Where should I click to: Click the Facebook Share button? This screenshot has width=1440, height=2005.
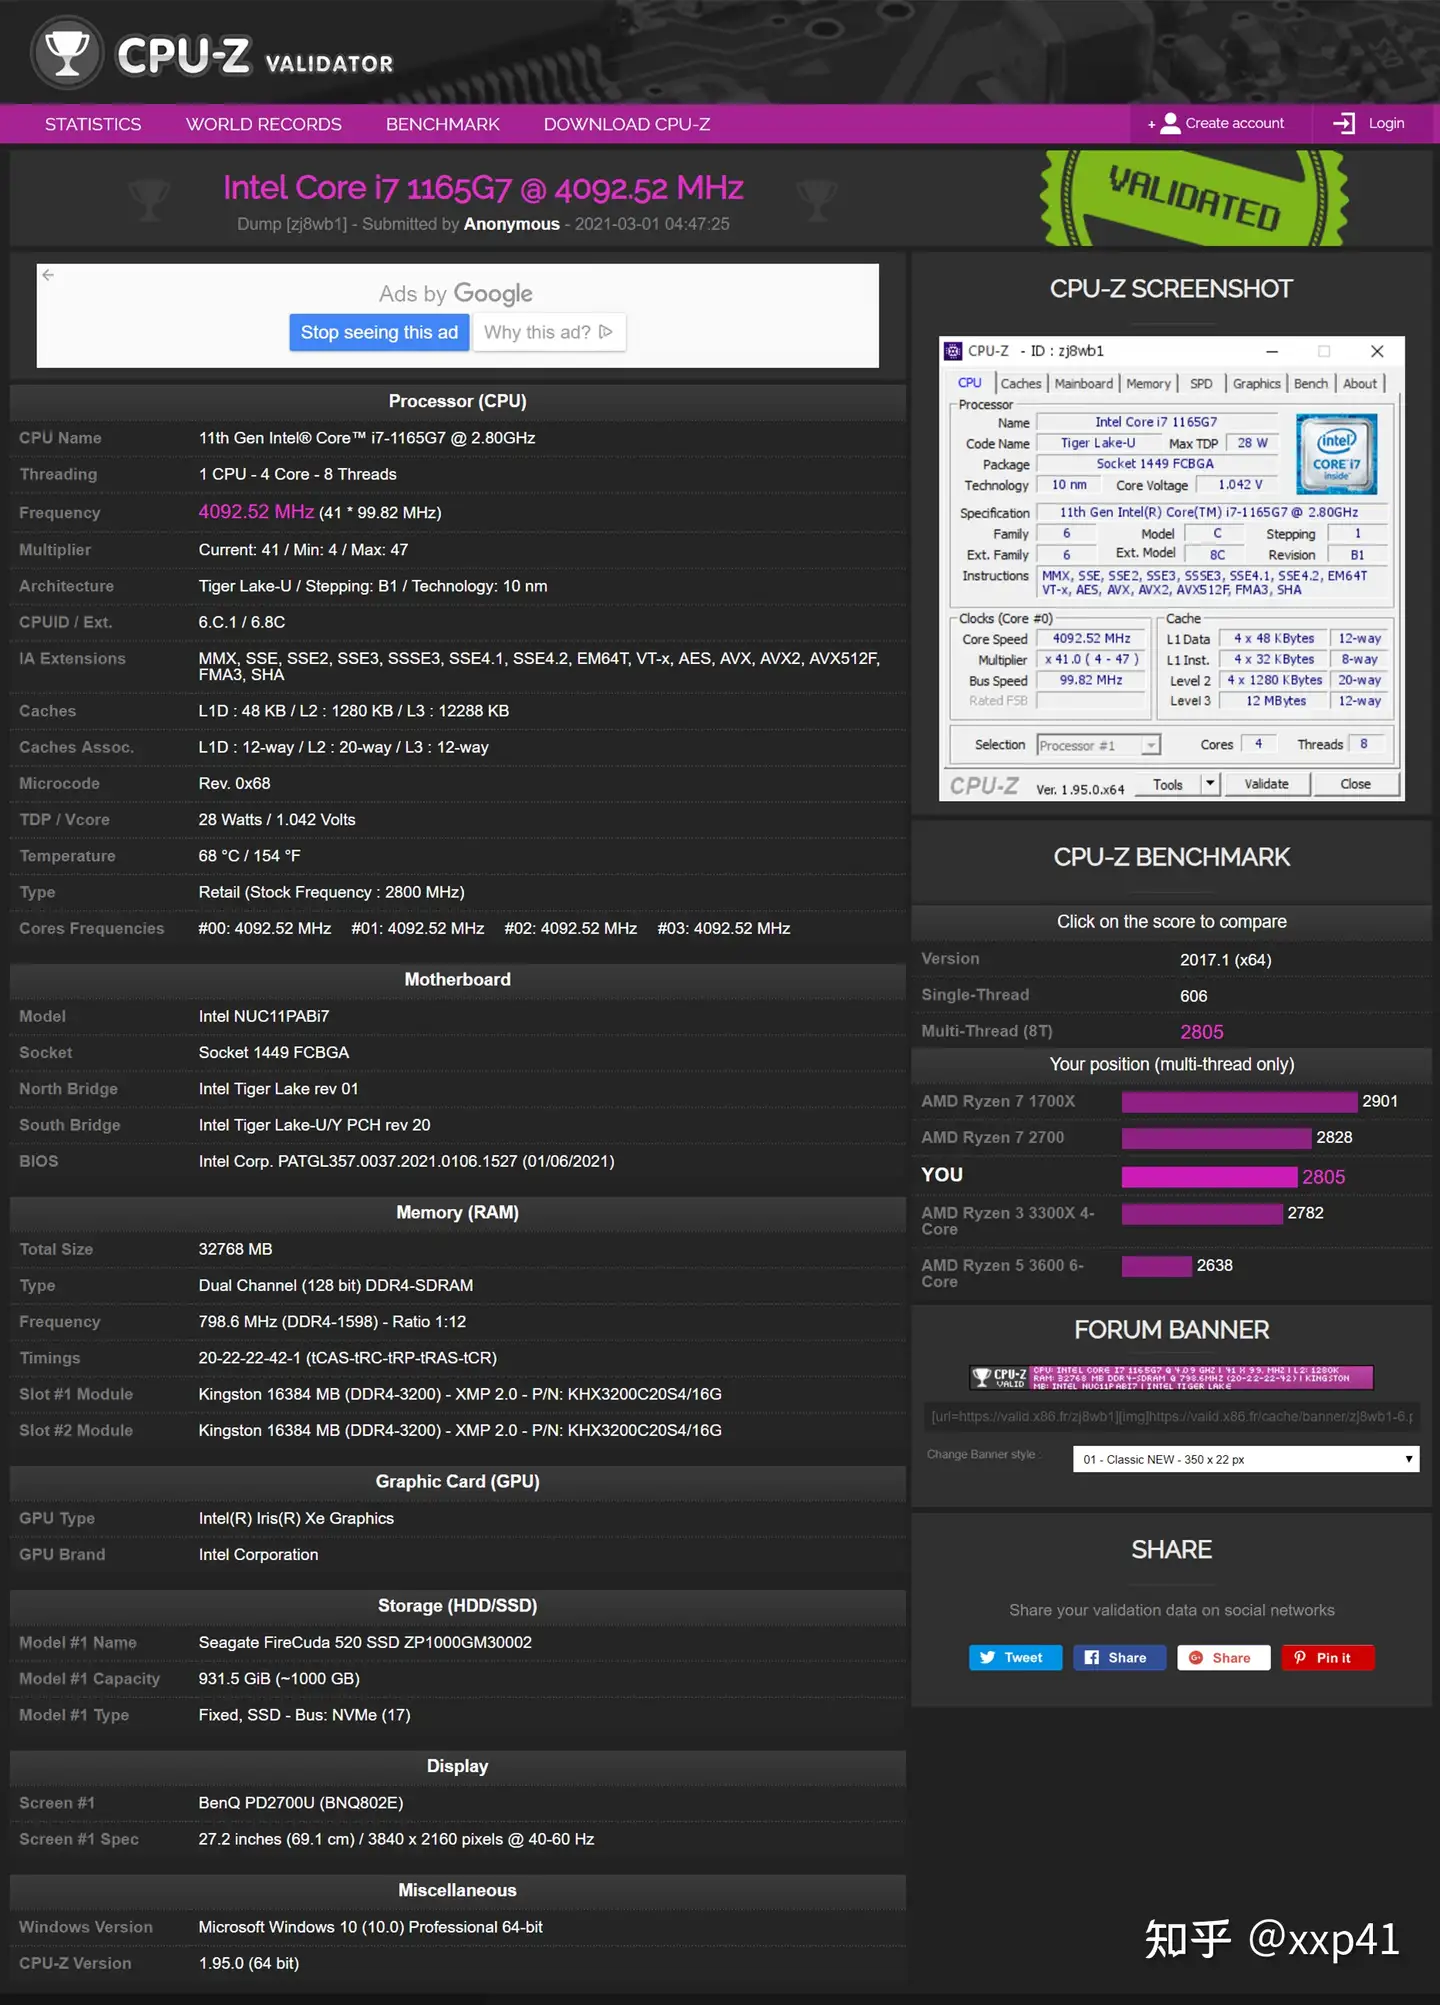pyautogui.click(x=1119, y=1658)
